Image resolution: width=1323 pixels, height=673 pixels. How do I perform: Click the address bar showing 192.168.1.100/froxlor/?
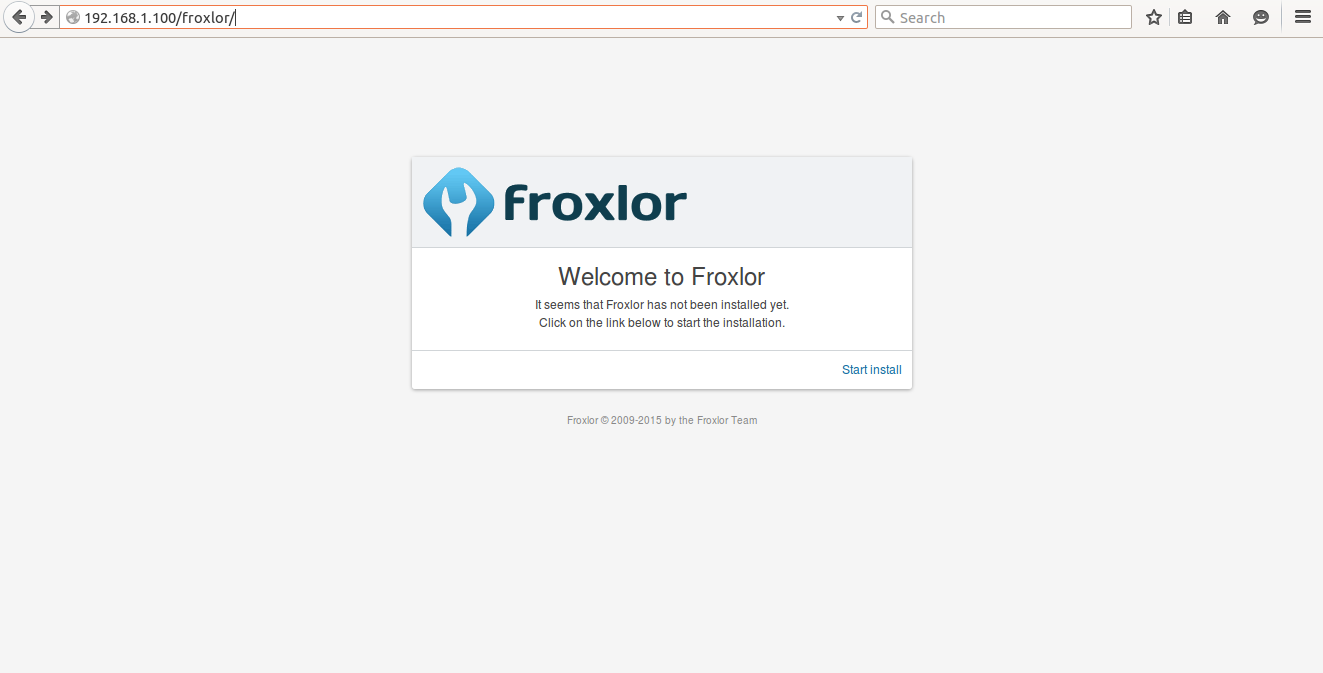pos(458,17)
